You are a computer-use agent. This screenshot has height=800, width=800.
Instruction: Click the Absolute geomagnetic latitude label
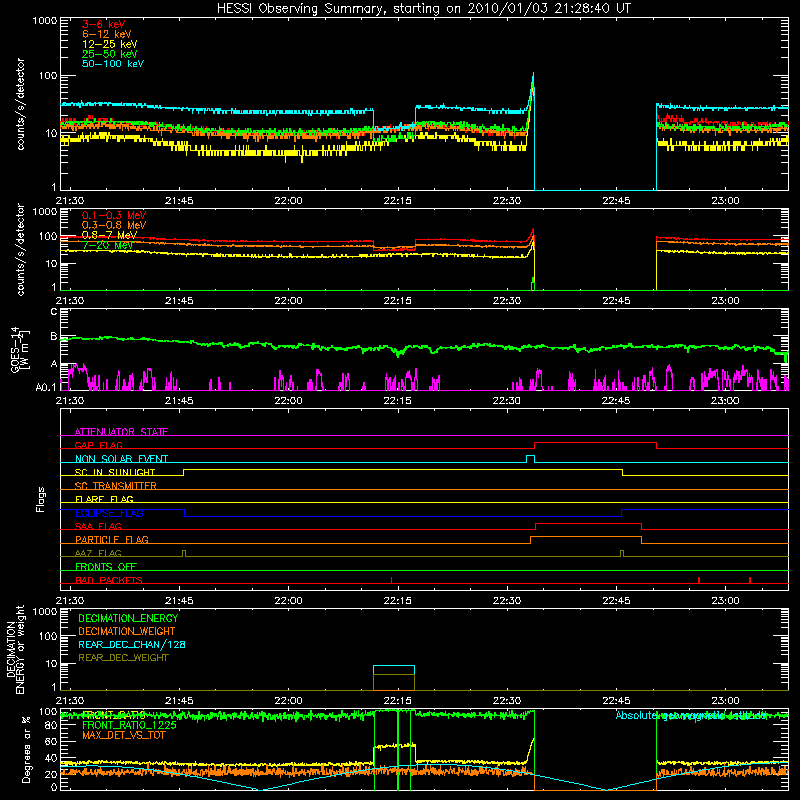(x=691, y=715)
